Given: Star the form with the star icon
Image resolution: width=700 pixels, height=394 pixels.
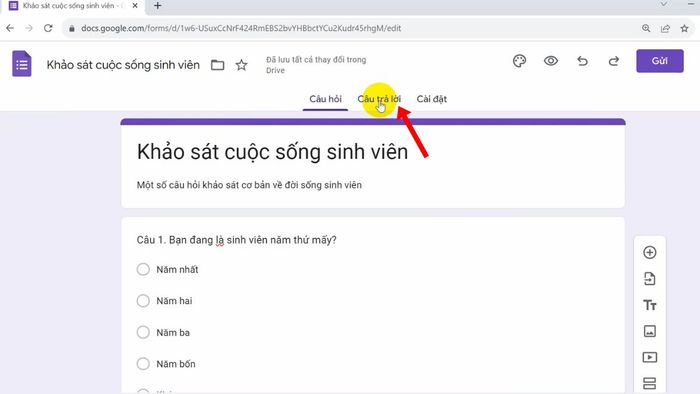Looking at the screenshot, I should click(x=242, y=65).
